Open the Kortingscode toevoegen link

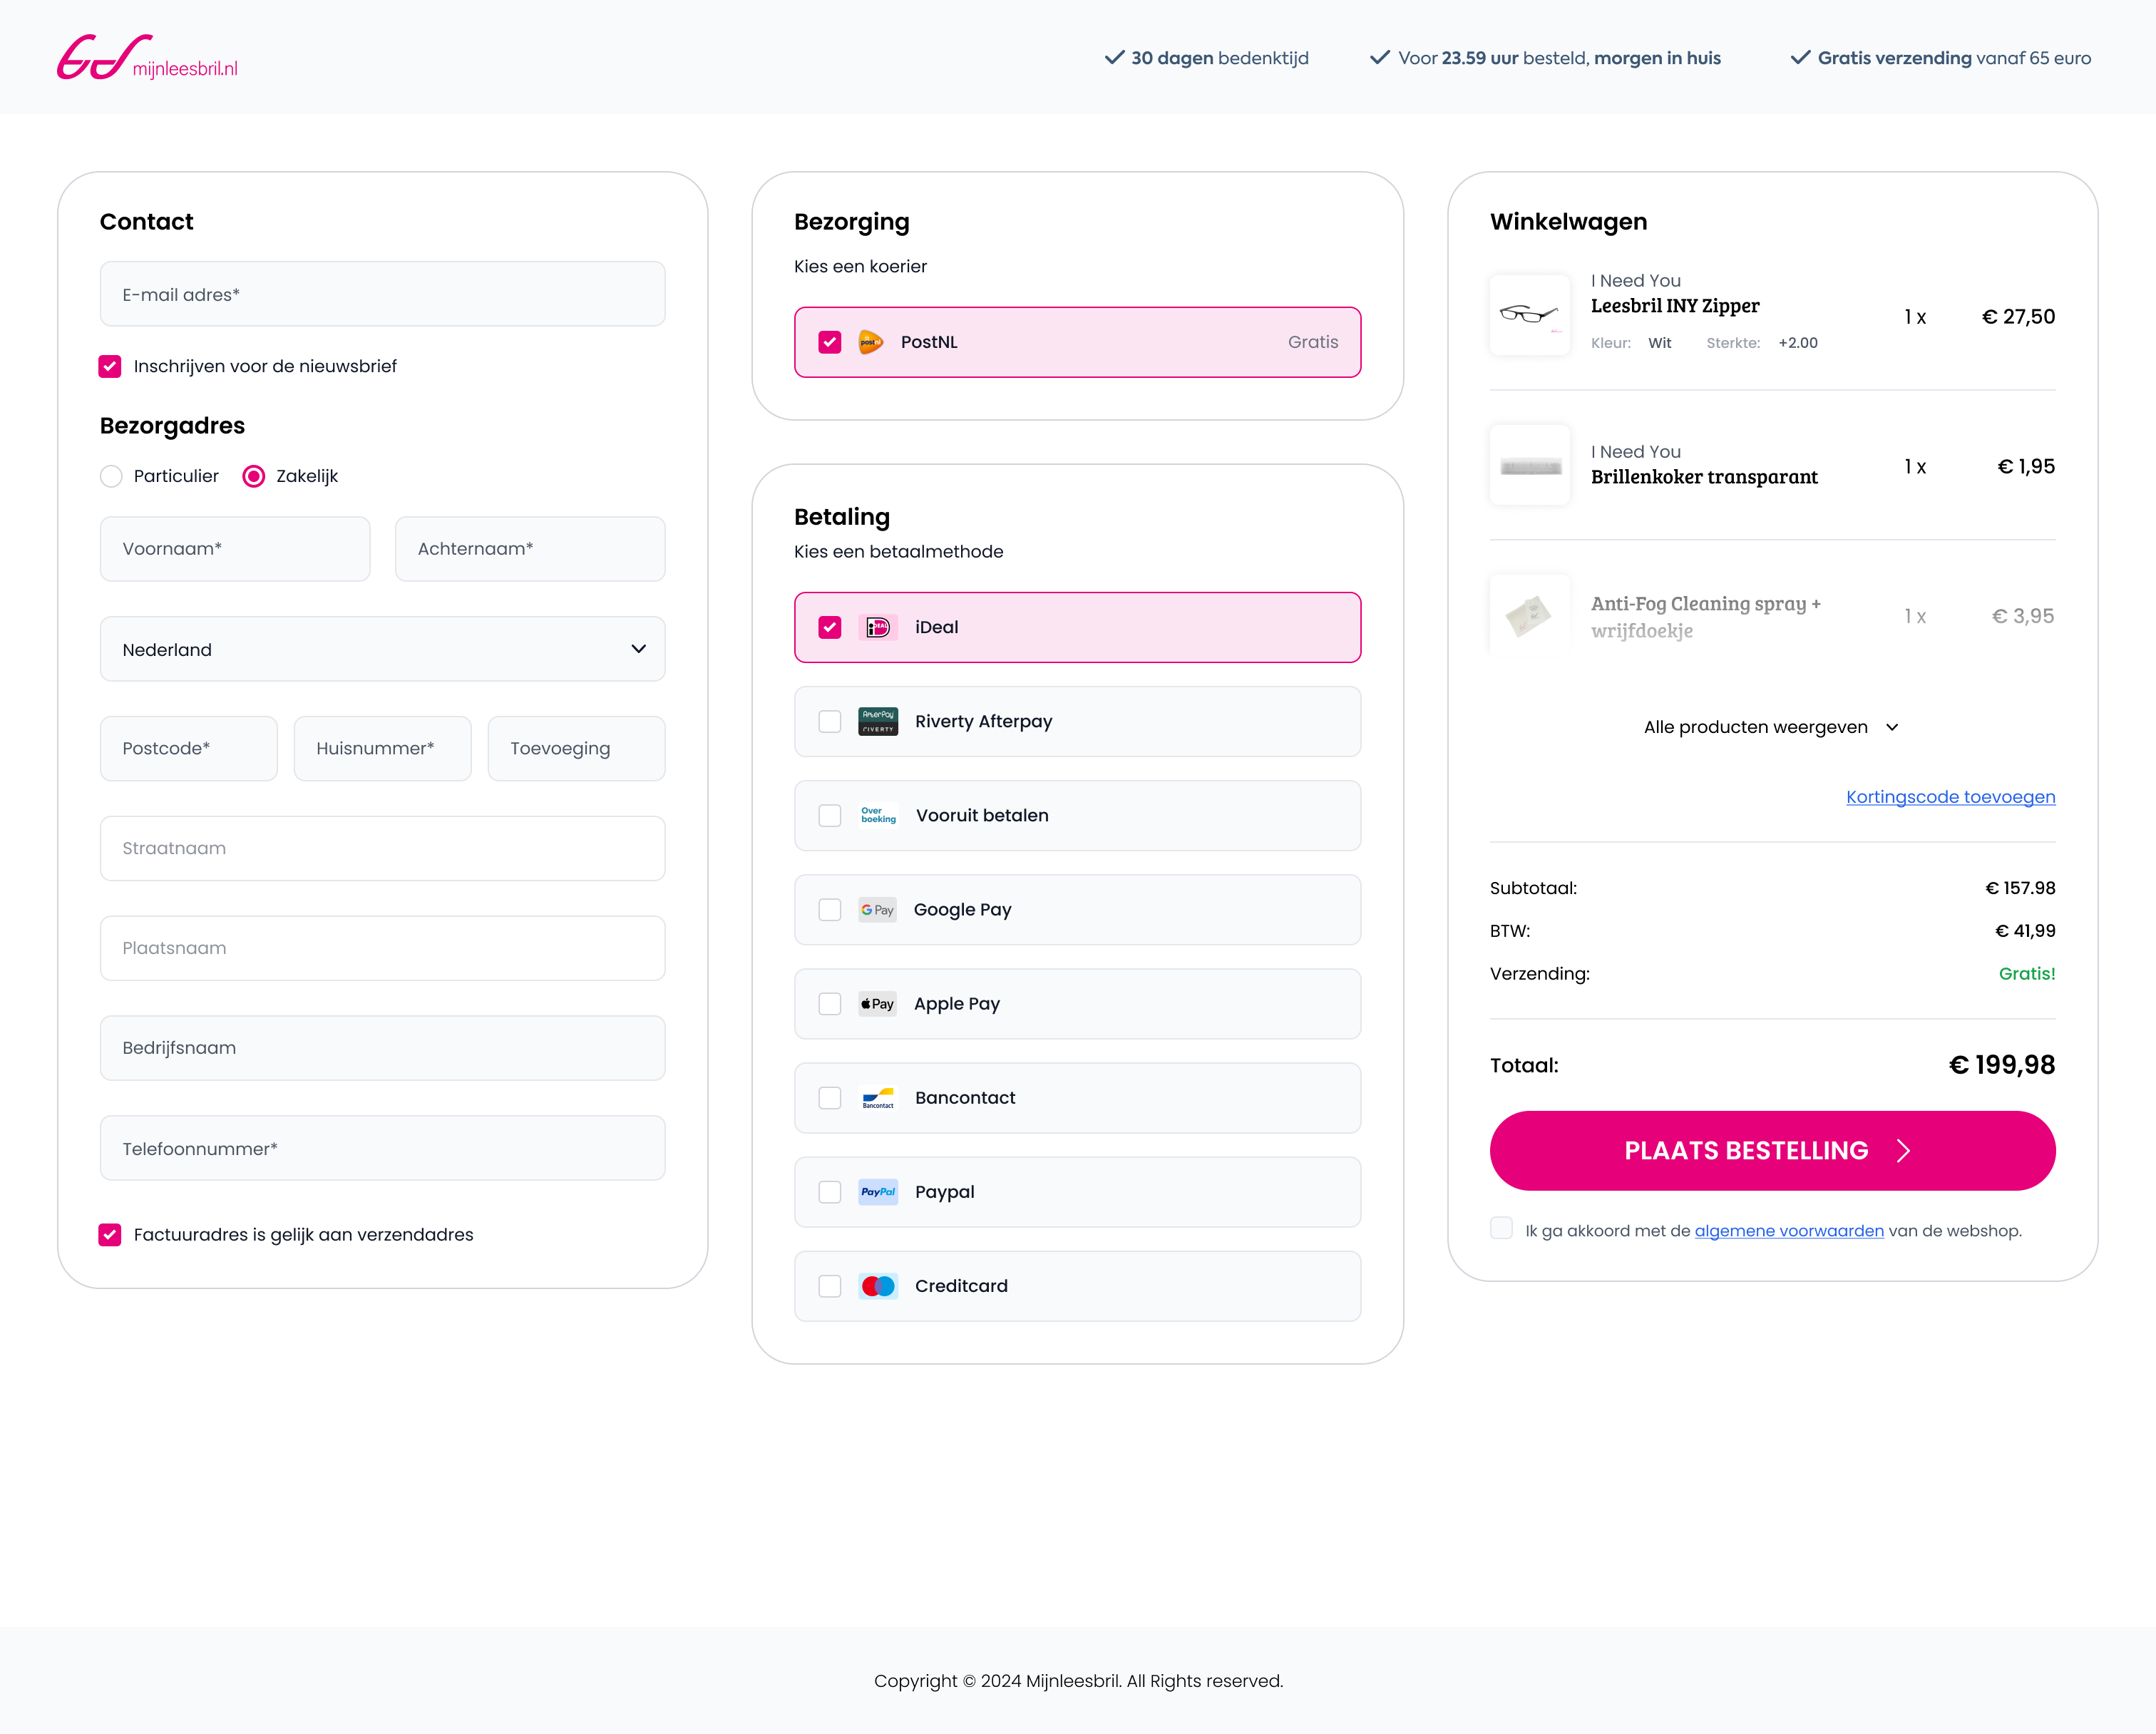[1950, 797]
